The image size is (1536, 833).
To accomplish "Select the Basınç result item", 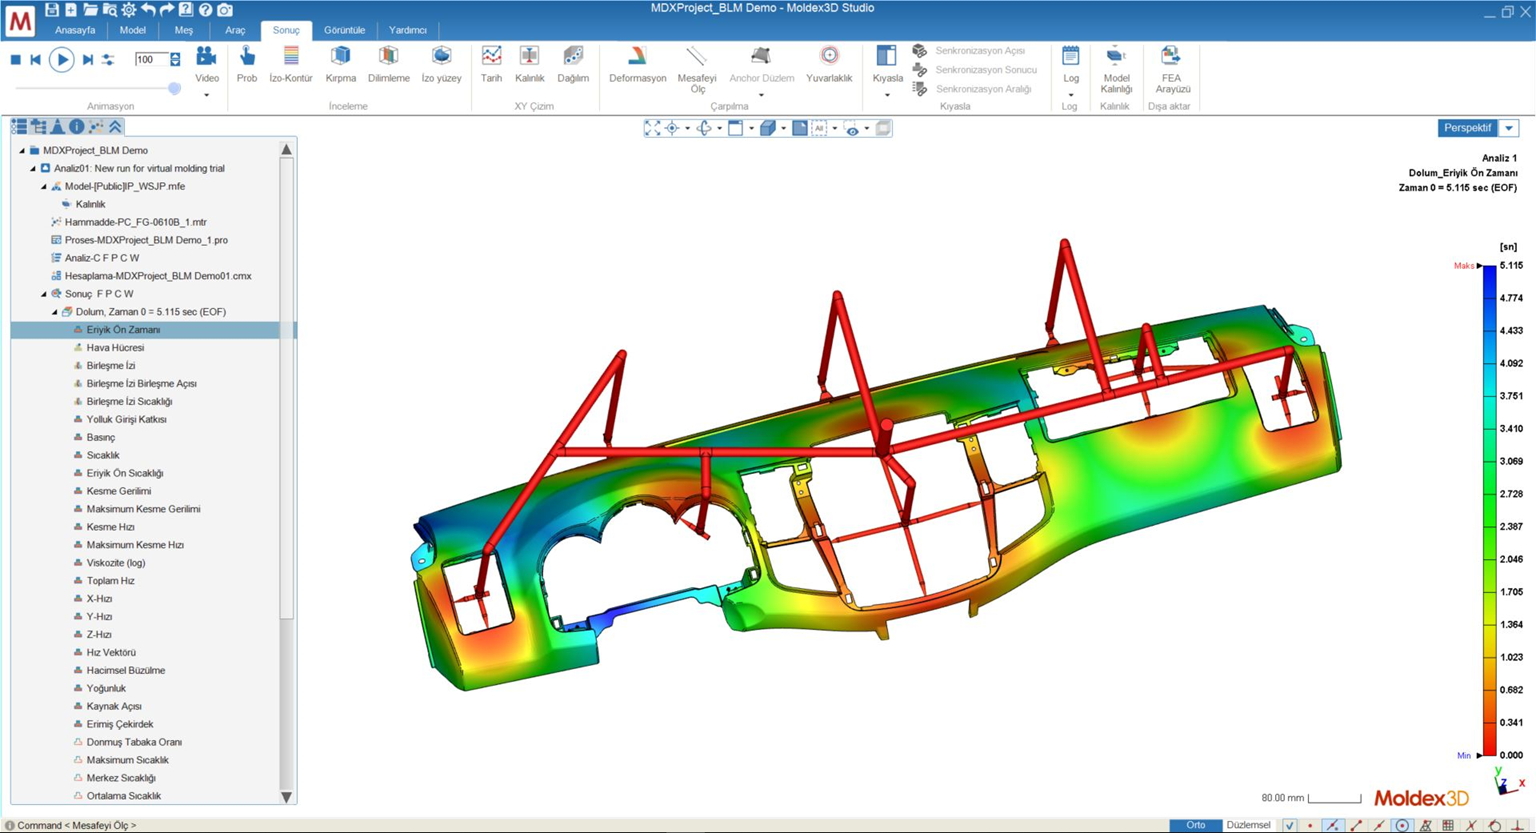I will point(100,438).
